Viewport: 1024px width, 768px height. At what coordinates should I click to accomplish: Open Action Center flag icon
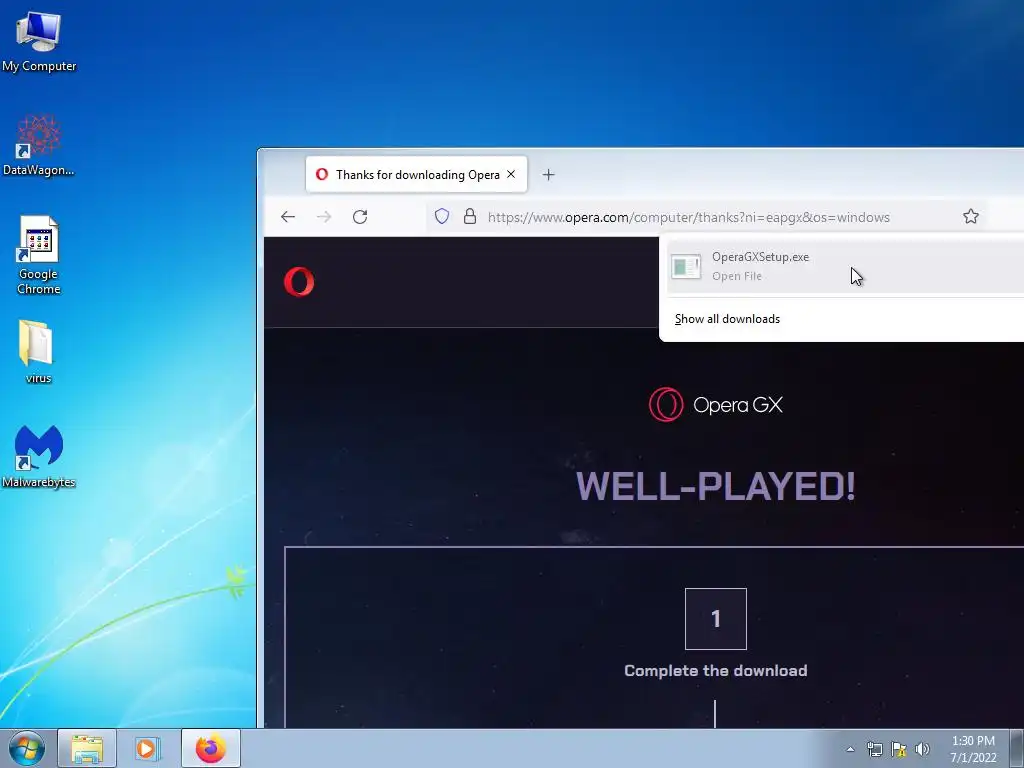click(899, 749)
